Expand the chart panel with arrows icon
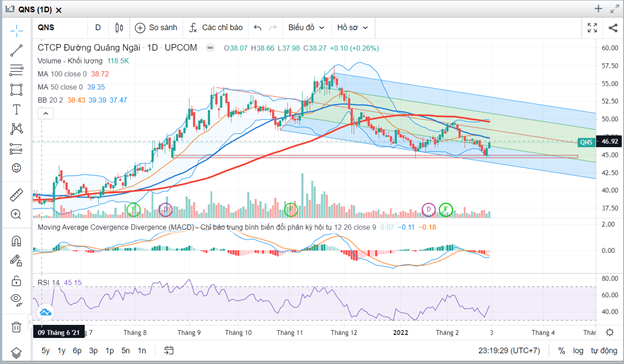The height and width of the screenshot is (364, 624). [614, 9]
